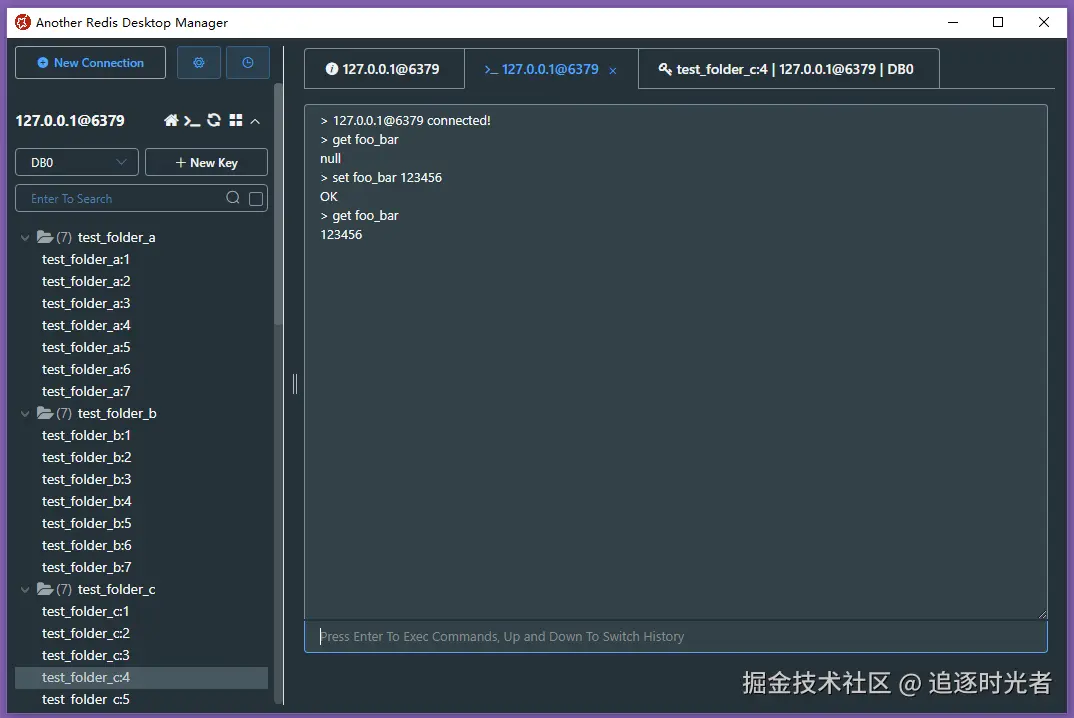
Task: Open Redis console via the terminal icon
Action: (192, 121)
